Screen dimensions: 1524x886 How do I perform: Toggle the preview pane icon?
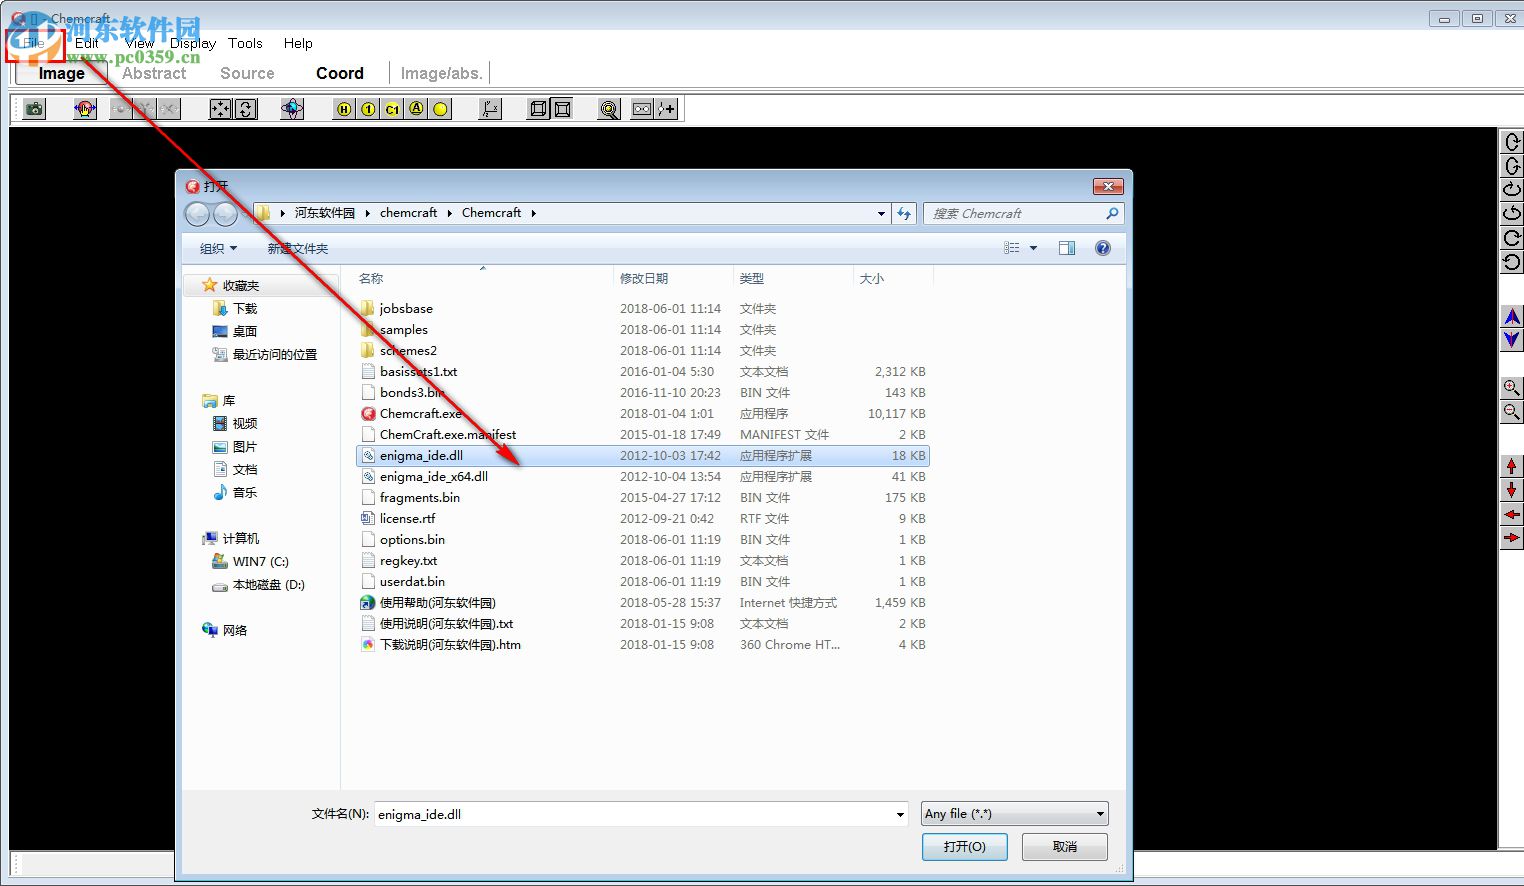[x=1067, y=248]
